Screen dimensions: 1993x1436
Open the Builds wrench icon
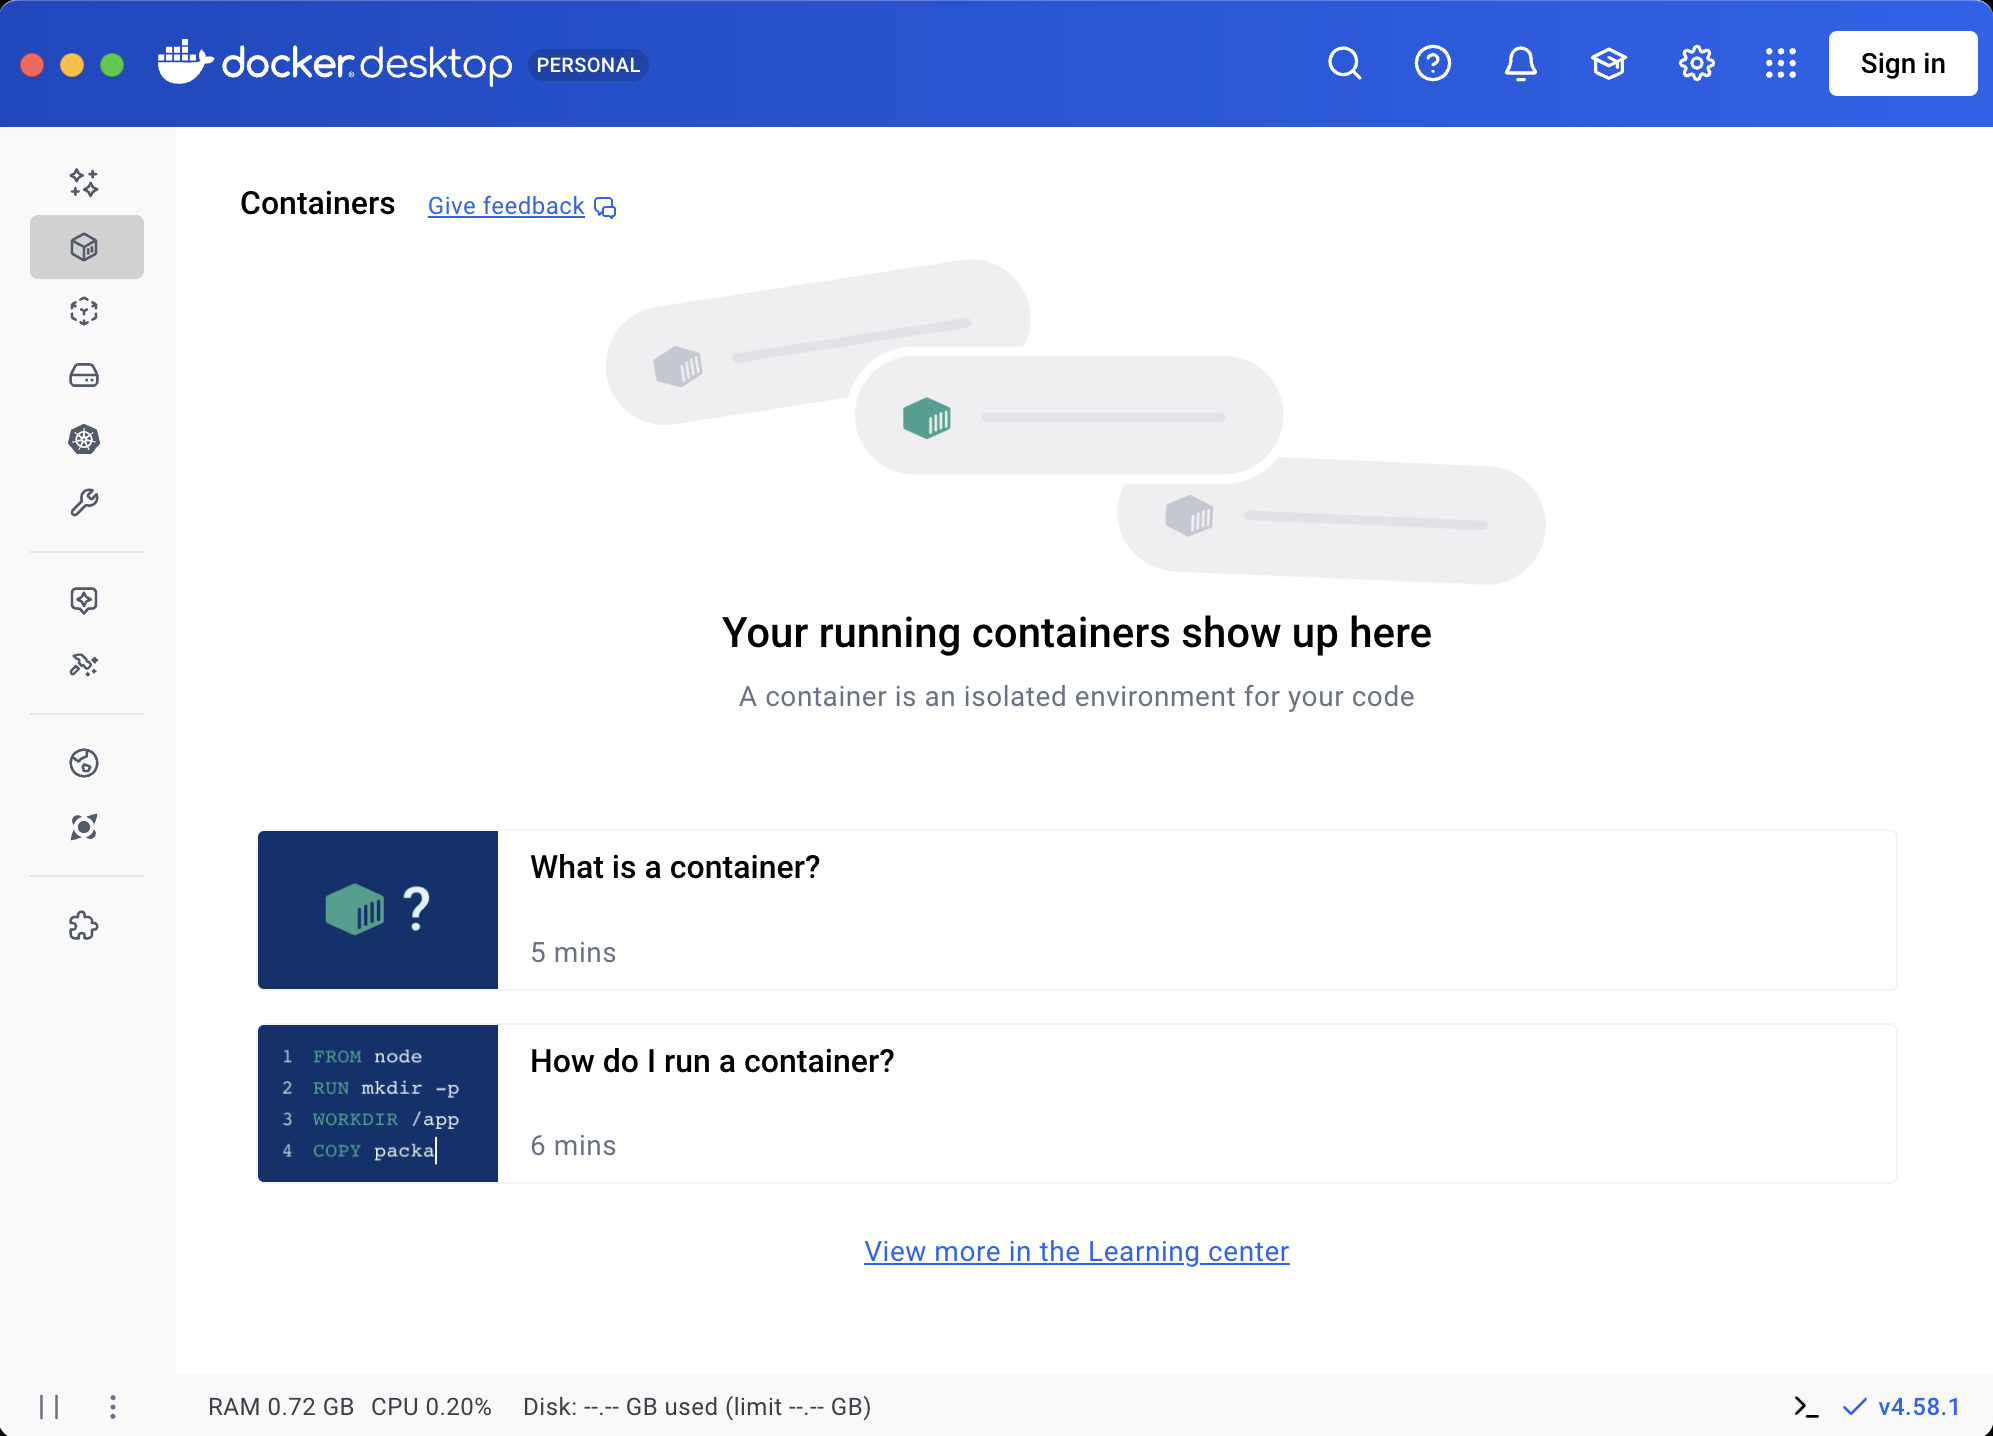[x=84, y=503]
